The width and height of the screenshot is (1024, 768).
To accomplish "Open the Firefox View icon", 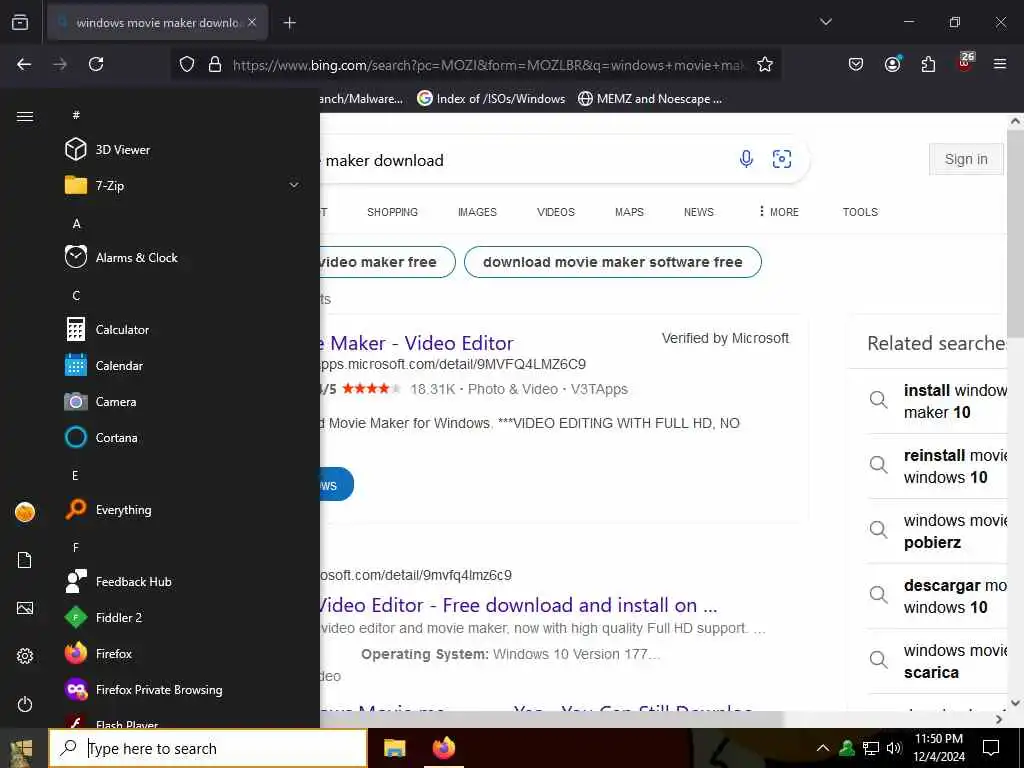I will click(20, 22).
